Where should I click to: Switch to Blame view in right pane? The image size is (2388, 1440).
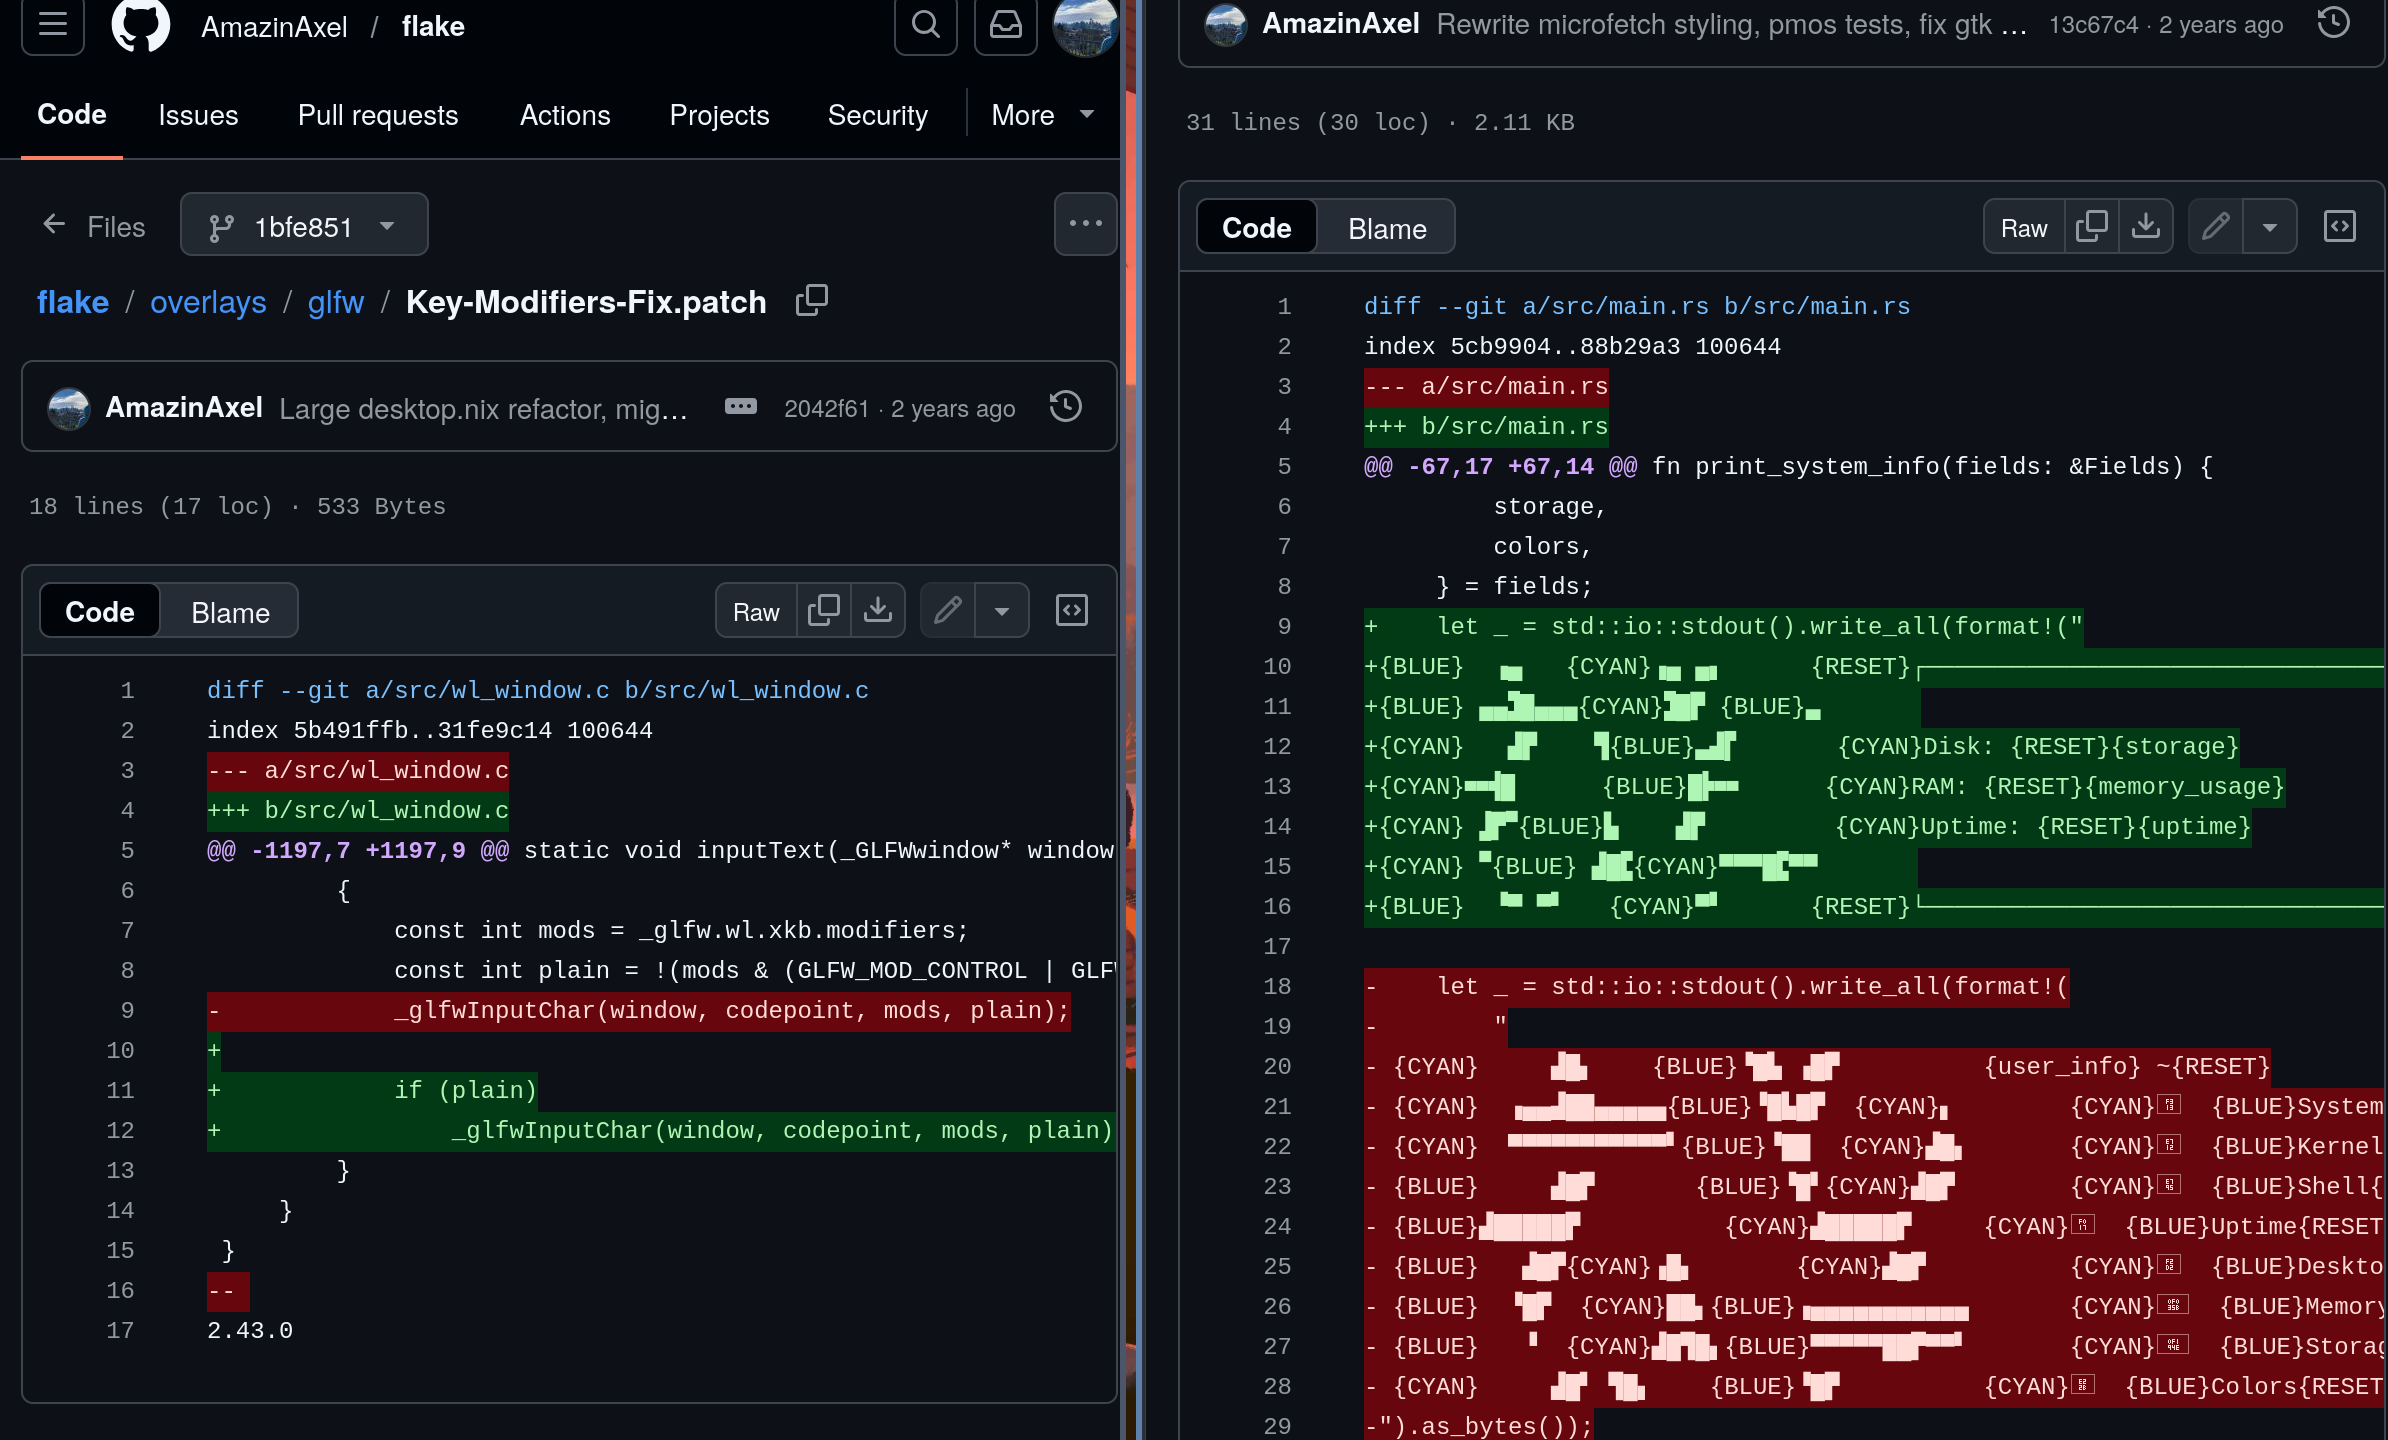point(1386,228)
